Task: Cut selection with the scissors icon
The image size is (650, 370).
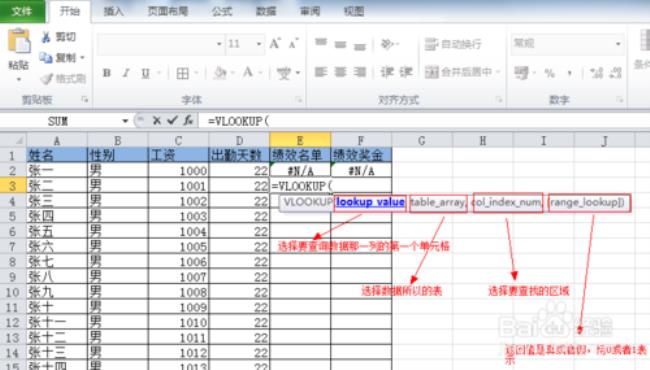Action: click(x=46, y=37)
